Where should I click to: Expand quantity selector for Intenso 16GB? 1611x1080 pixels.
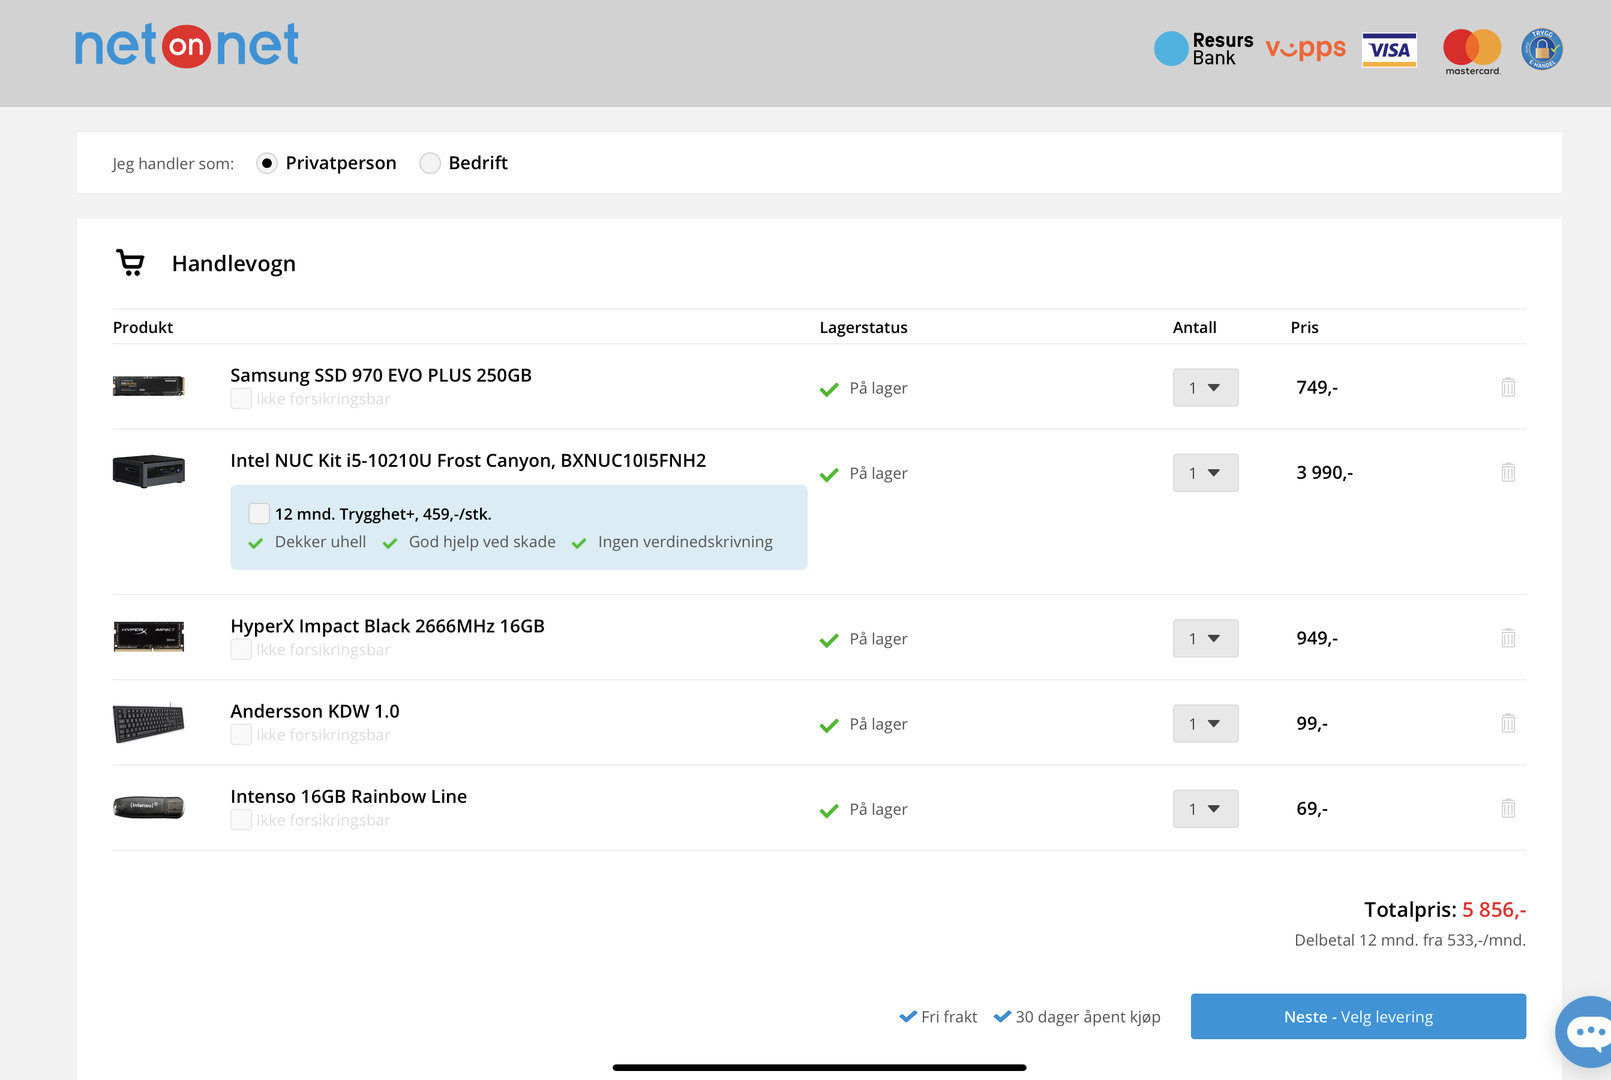[x=1205, y=809]
